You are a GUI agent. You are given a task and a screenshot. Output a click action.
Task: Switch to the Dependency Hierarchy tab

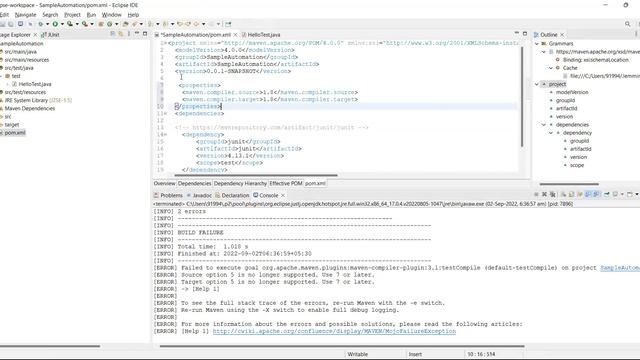pos(240,184)
